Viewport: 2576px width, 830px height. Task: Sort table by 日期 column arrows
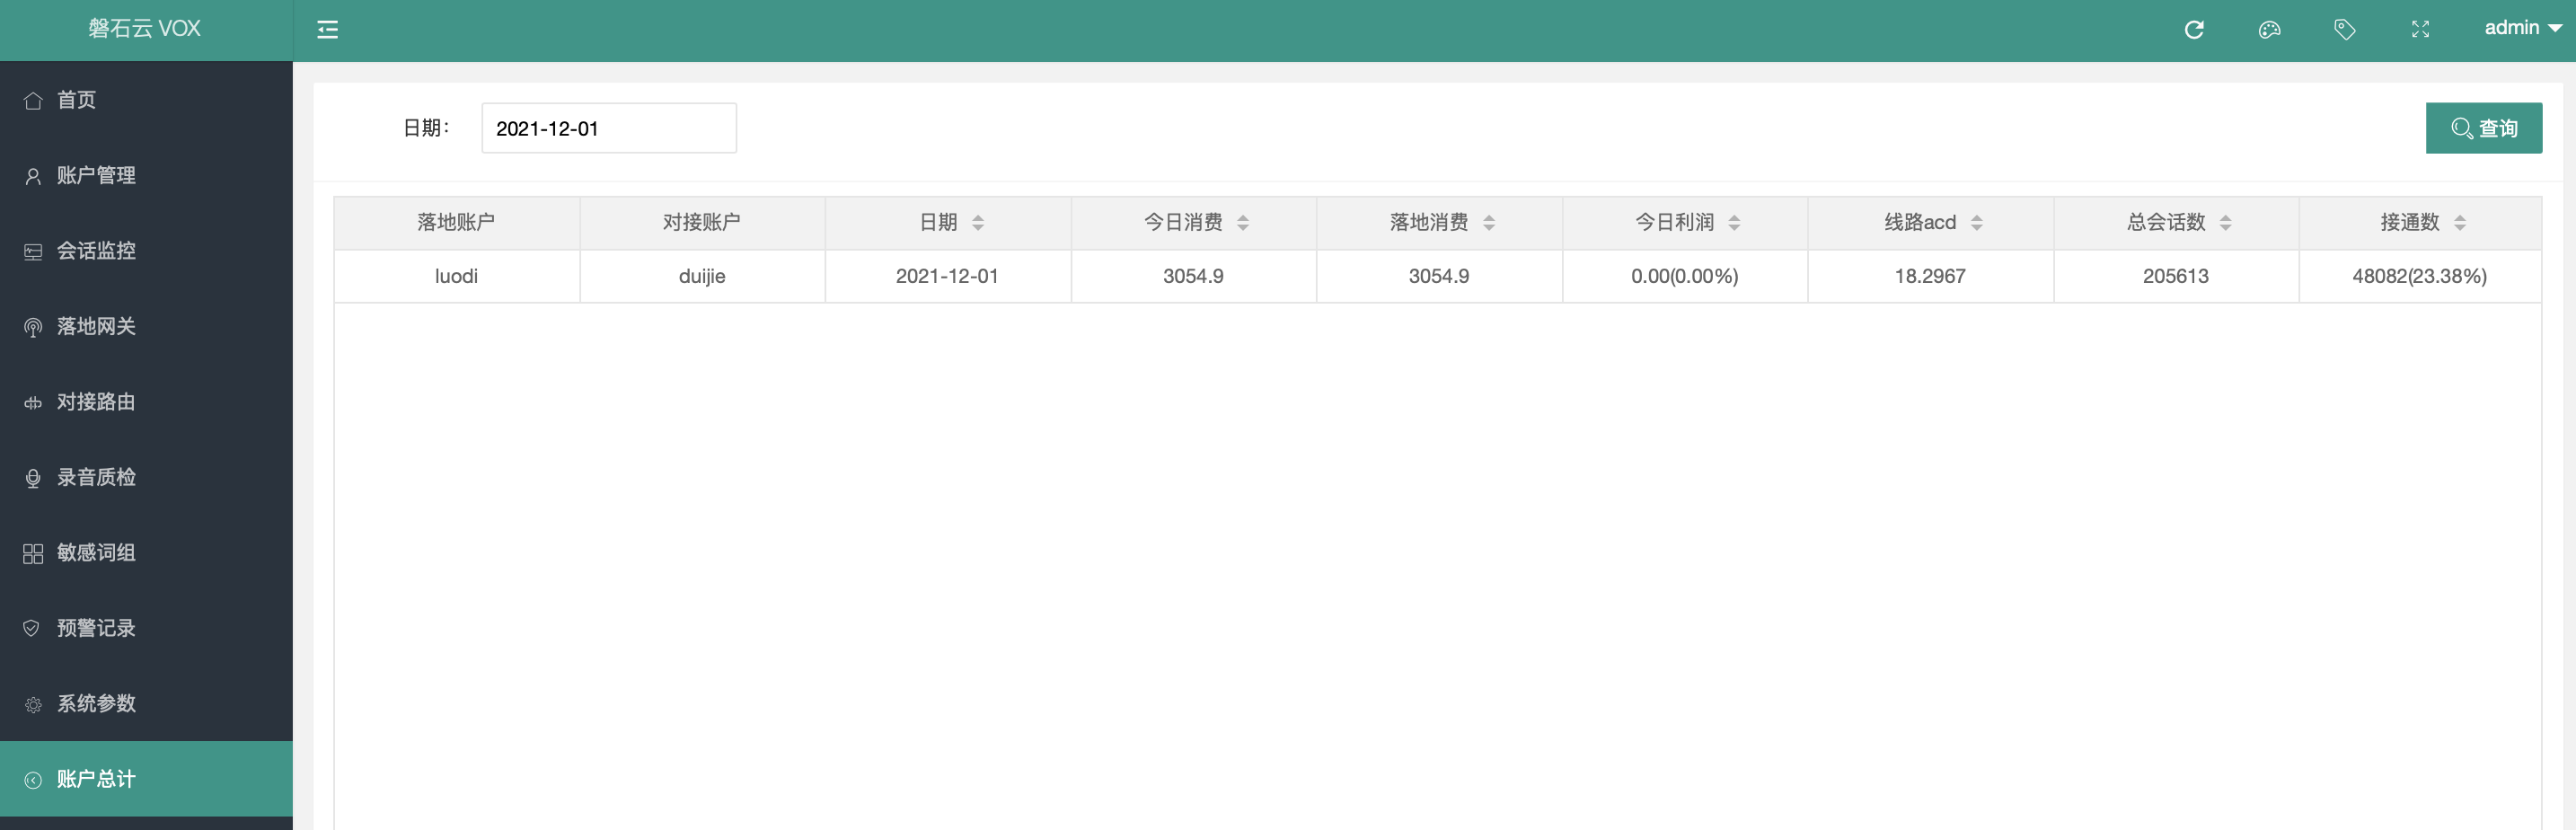click(x=978, y=222)
